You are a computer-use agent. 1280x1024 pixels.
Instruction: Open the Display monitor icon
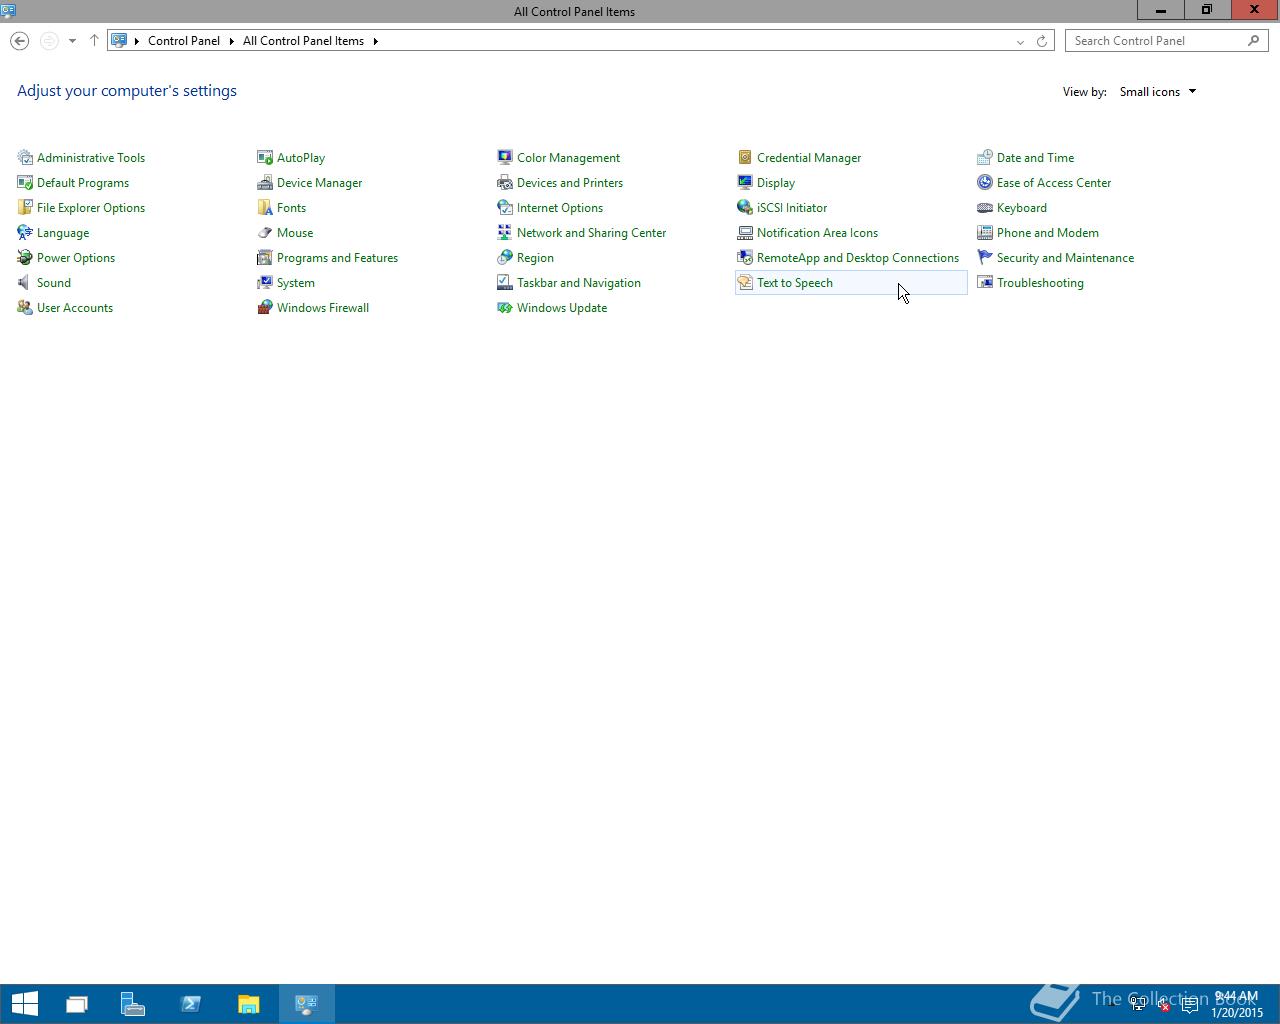745,182
